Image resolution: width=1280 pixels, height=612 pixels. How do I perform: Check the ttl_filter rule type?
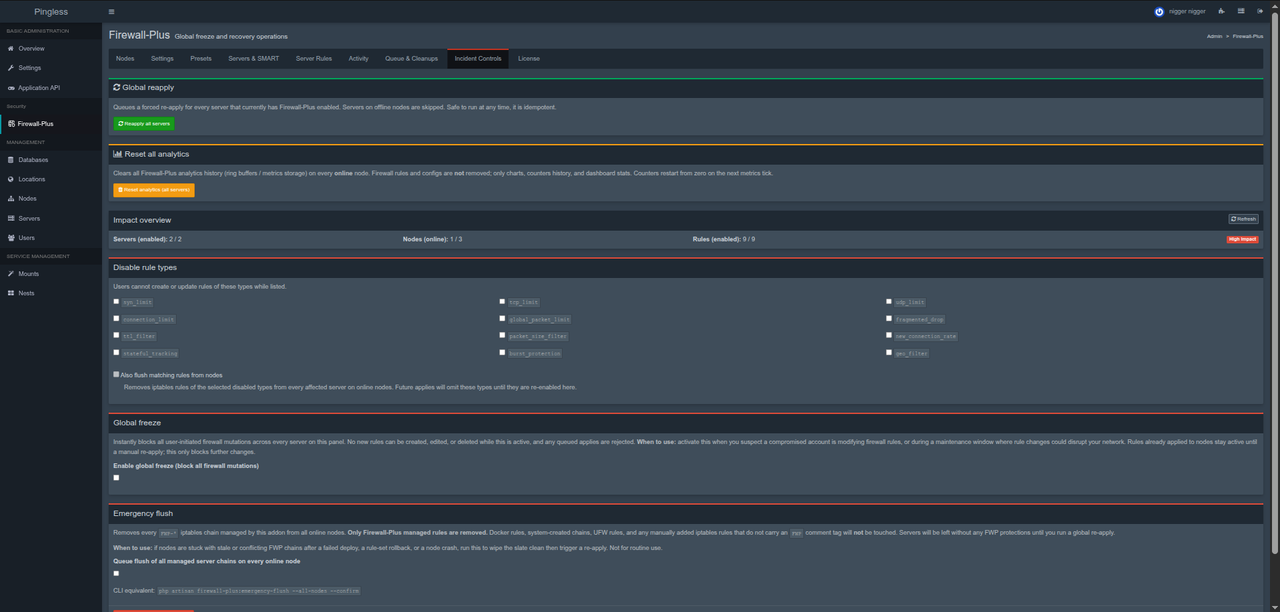pyautogui.click(x=116, y=335)
